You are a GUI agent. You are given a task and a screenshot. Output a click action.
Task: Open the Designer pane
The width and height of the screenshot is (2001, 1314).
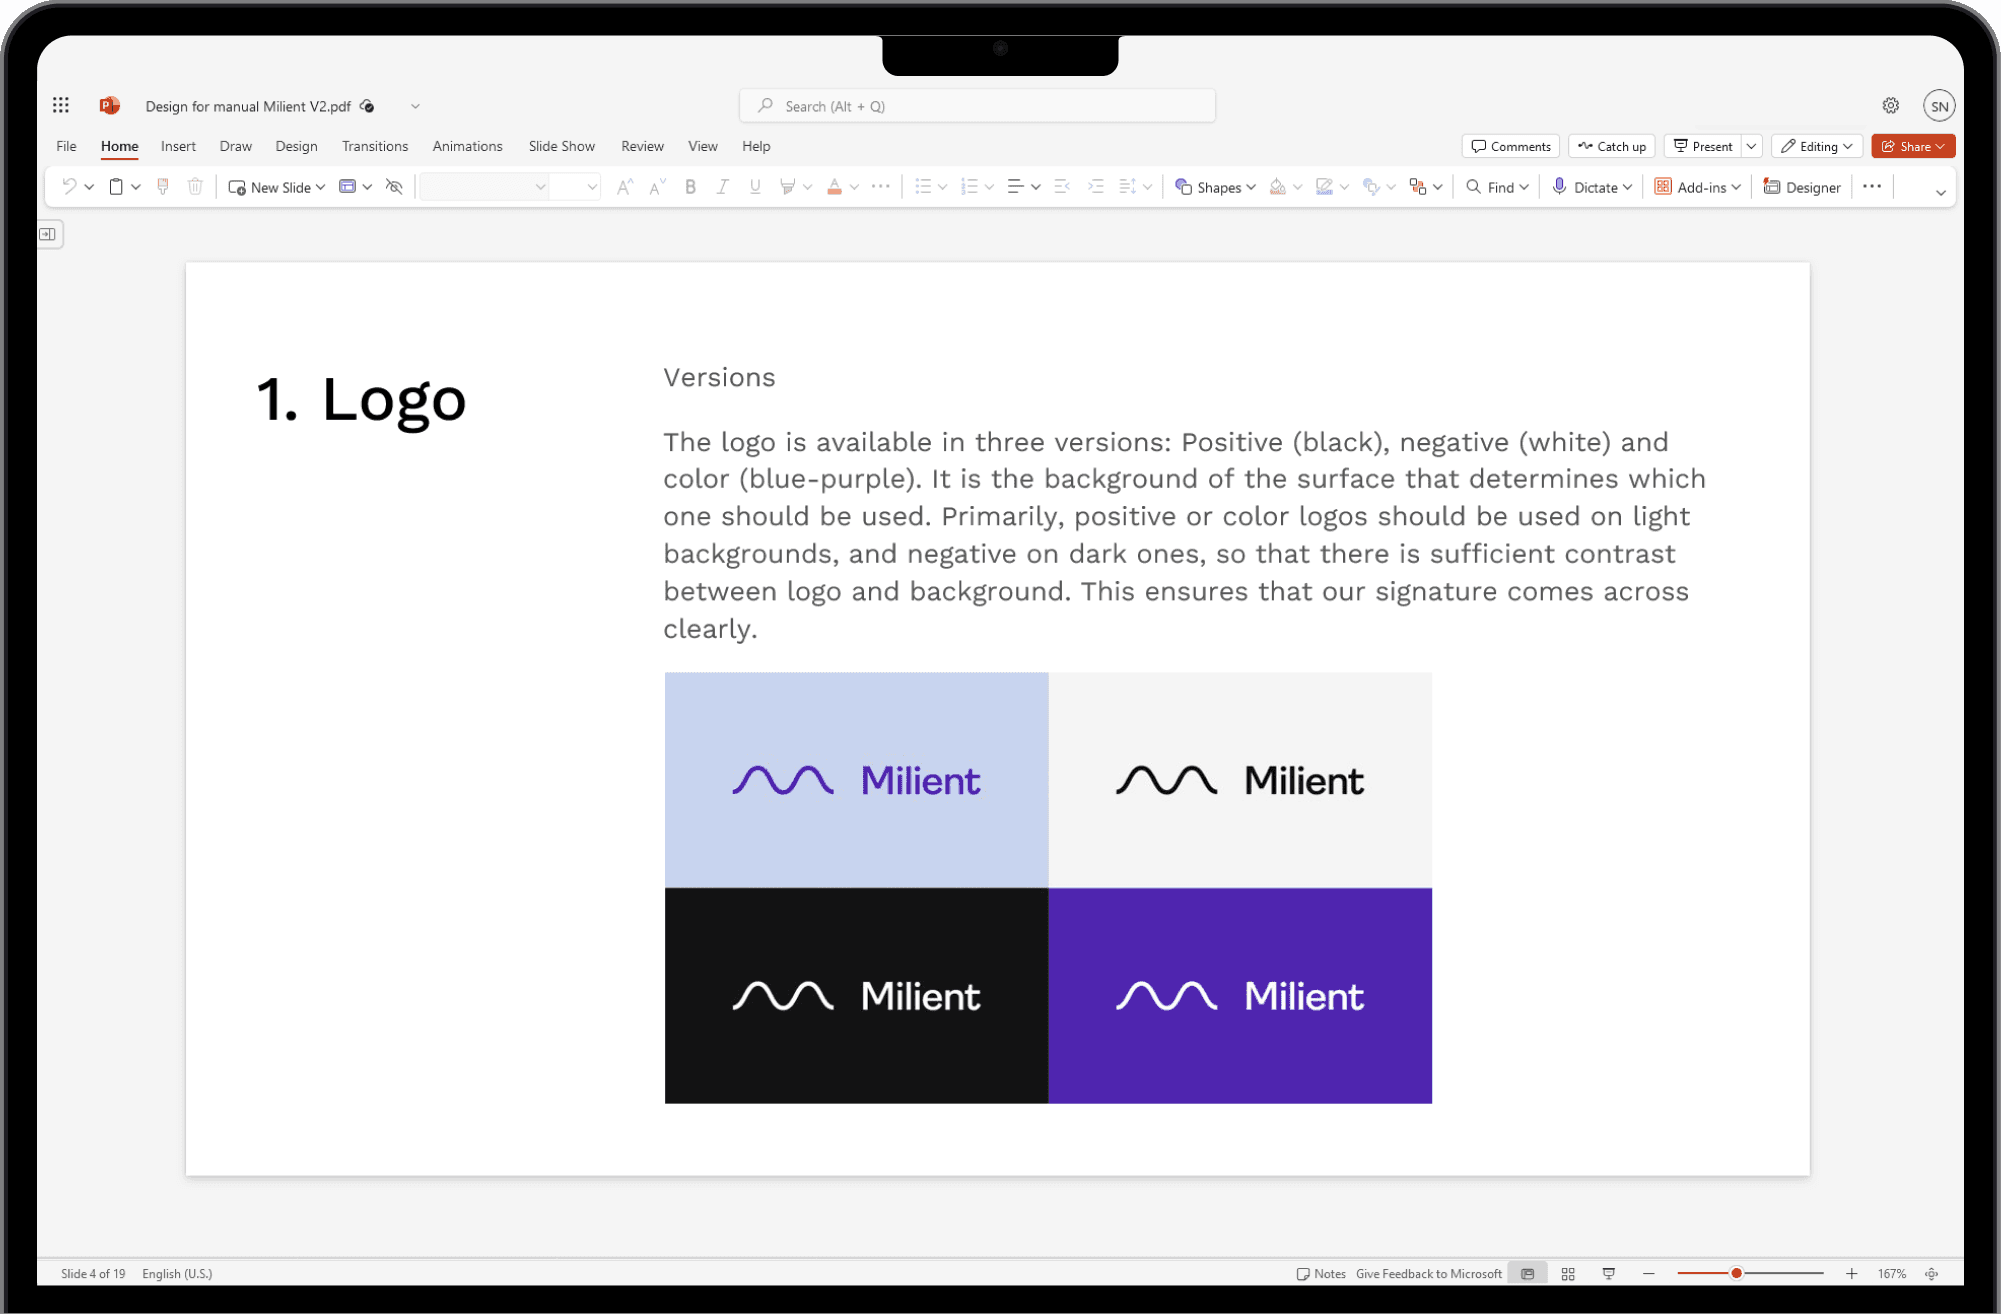click(1802, 187)
